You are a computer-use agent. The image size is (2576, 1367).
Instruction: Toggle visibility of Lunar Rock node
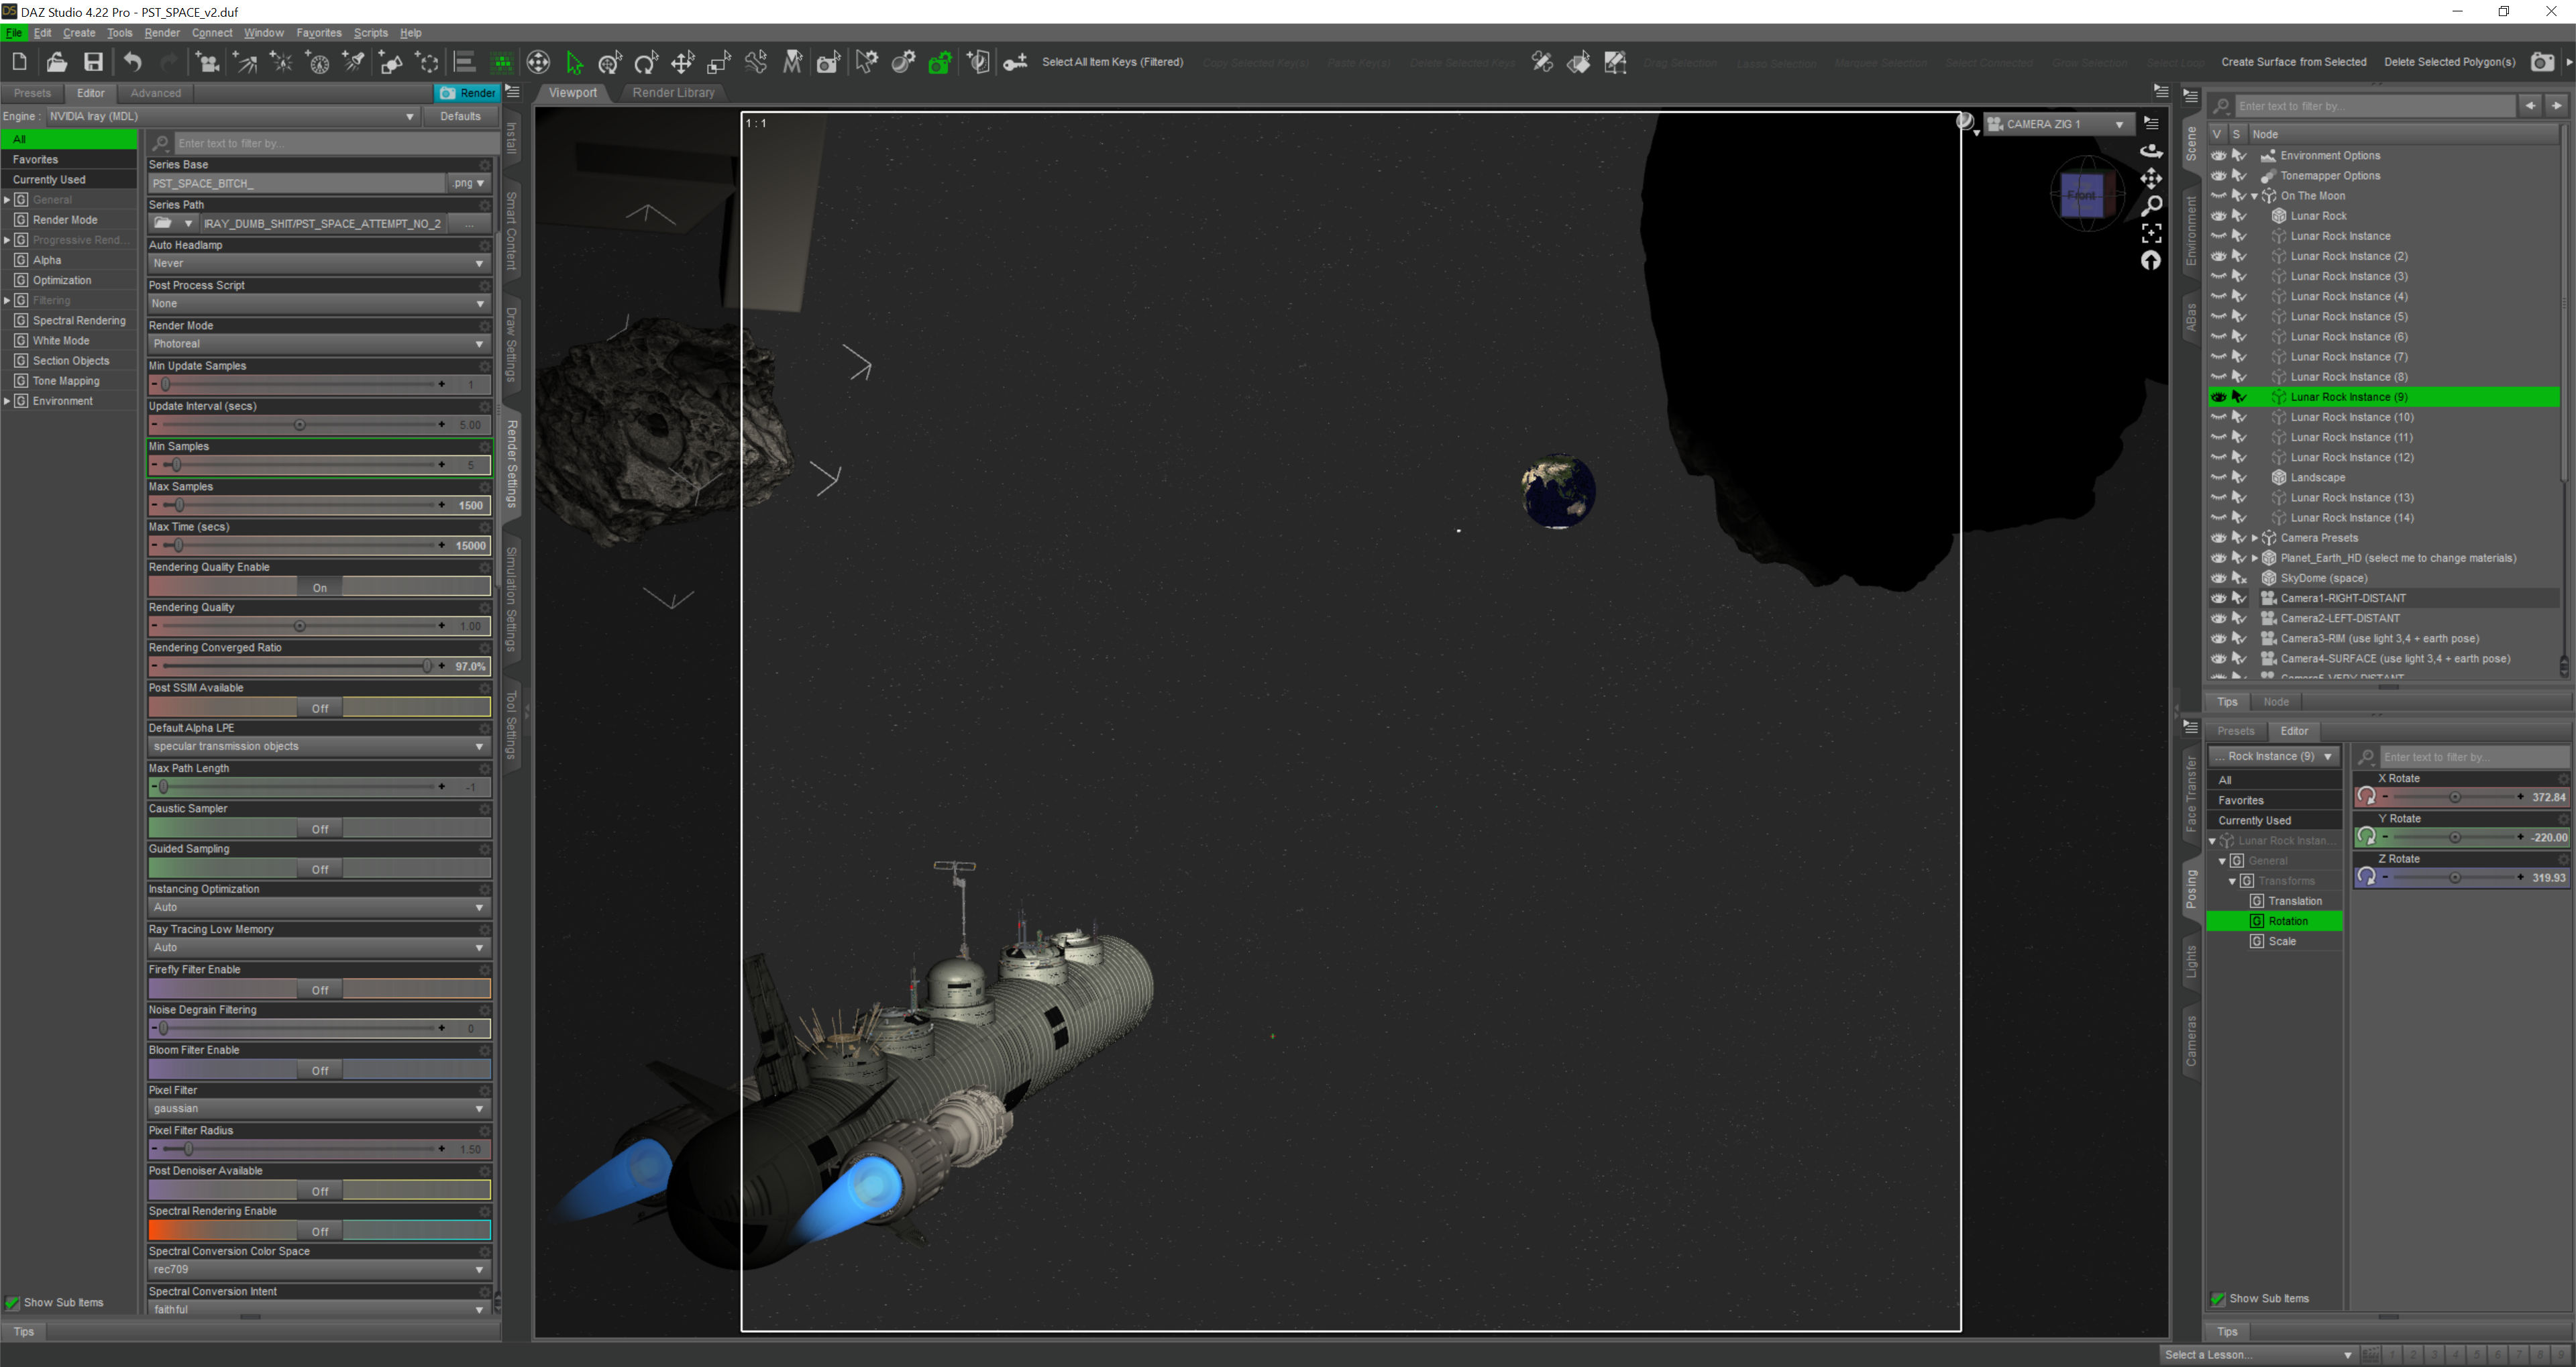coord(2218,216)
